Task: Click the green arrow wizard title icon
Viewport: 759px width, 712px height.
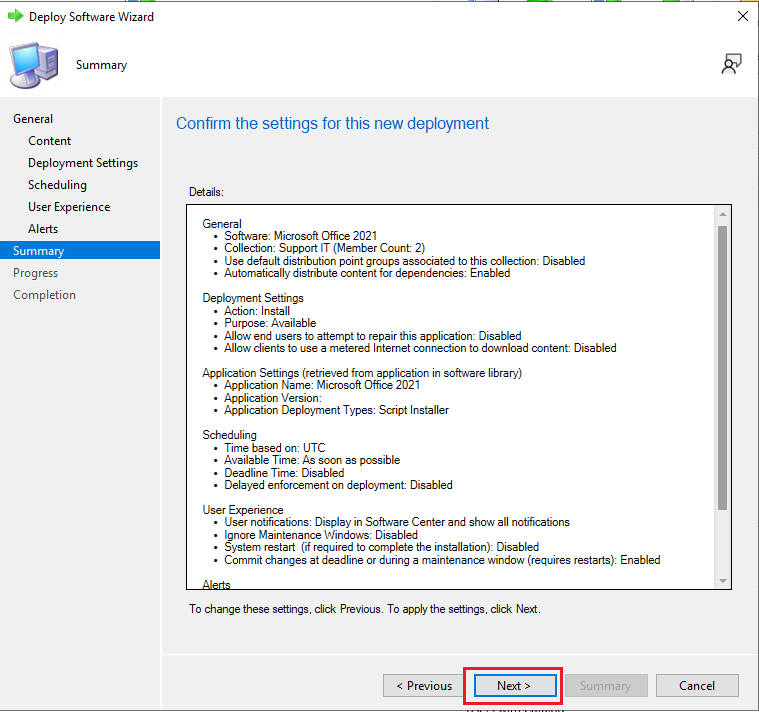Action: (x=15, y=16)
